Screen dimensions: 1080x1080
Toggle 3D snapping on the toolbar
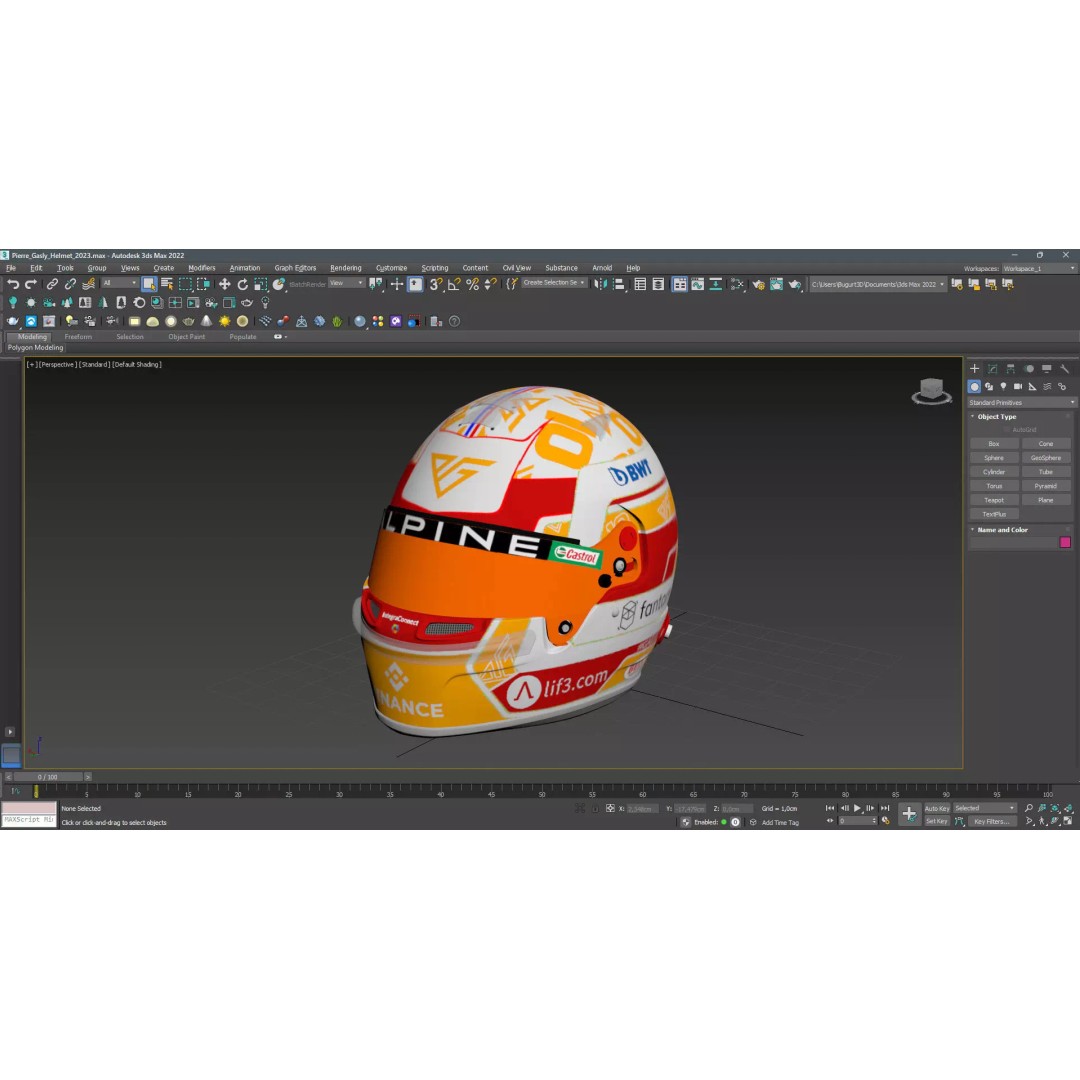point(436,285)
